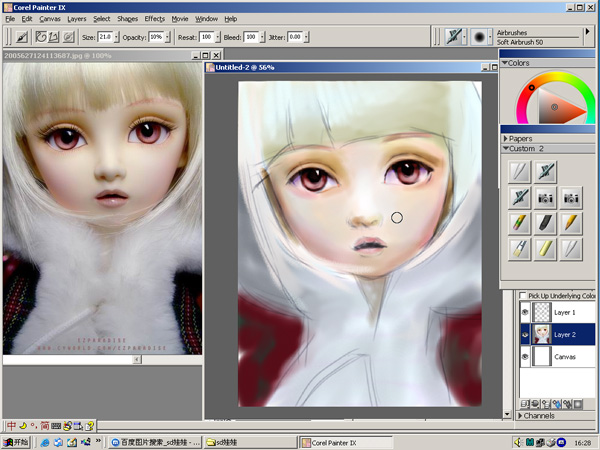Image resolution: width=600 pixels, height=450 pixels.
Task: Select Layer 2 thumbnail in Layers panel
Action: 542,334
